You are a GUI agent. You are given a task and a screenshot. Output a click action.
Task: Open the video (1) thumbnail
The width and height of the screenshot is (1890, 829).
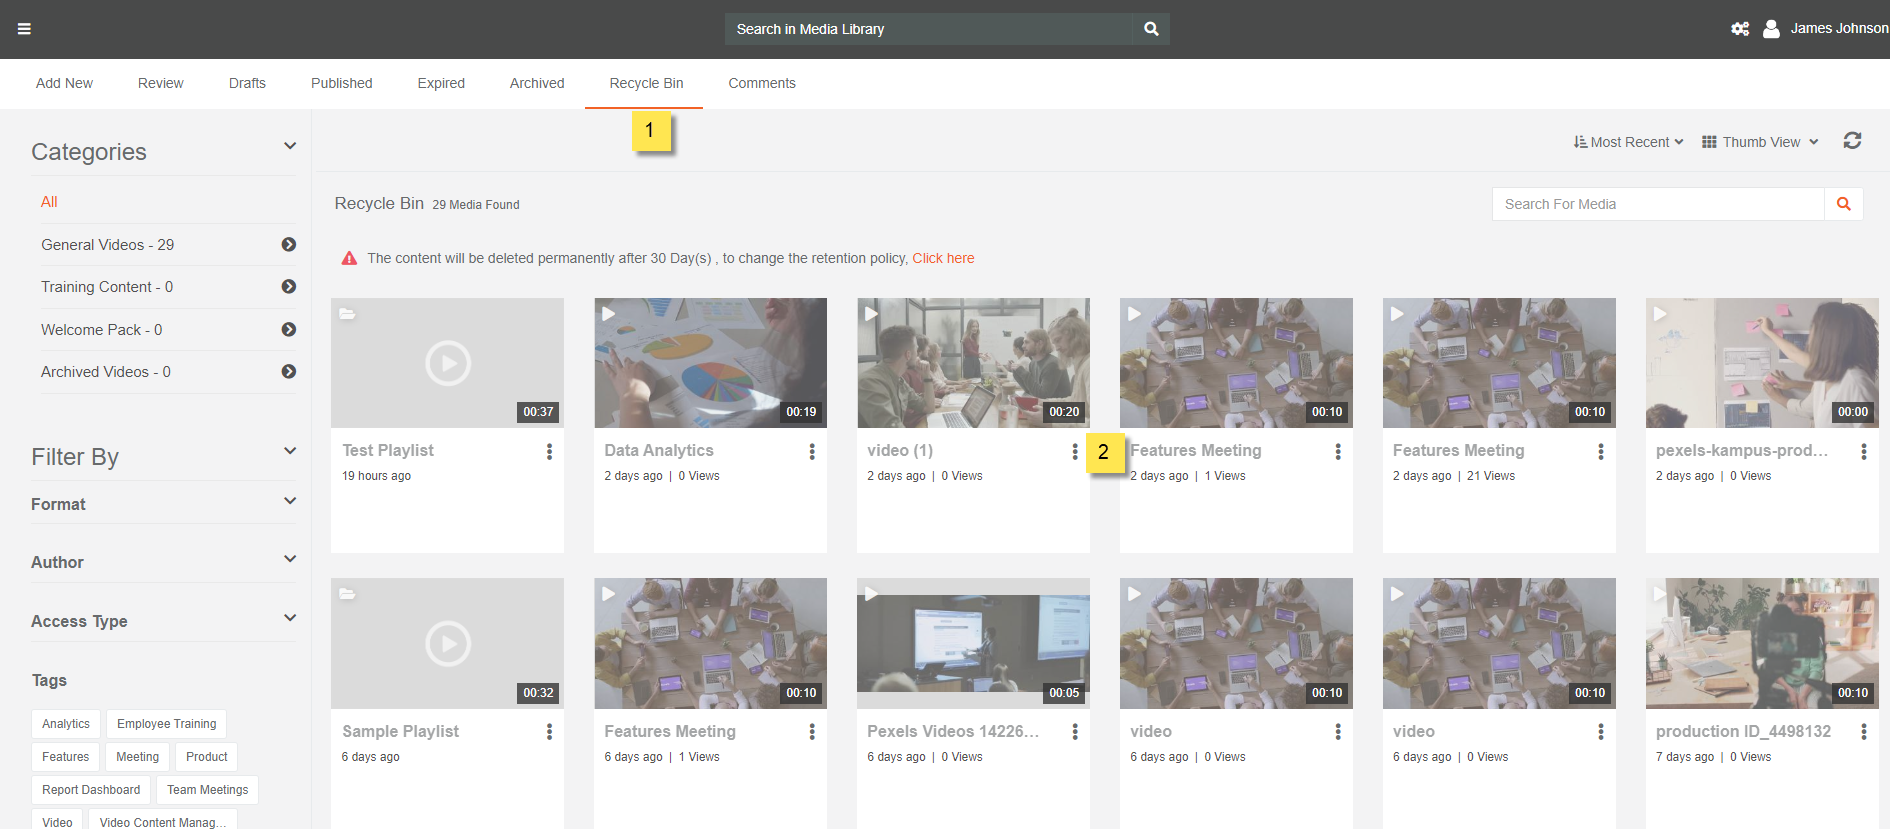pos(973,363)
